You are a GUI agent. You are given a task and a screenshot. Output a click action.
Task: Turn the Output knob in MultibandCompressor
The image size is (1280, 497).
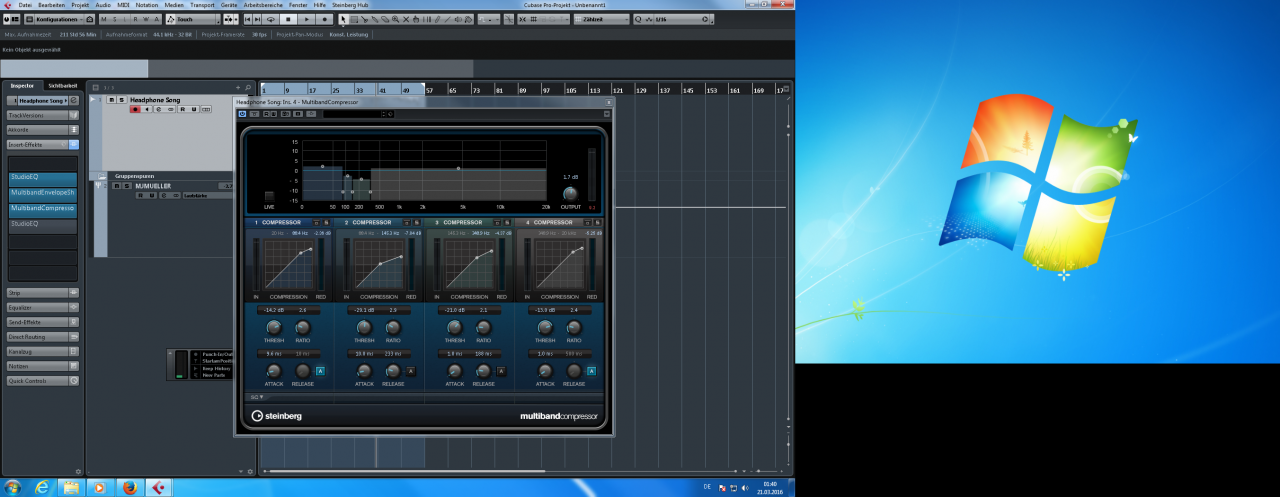(x=570, y=194)
